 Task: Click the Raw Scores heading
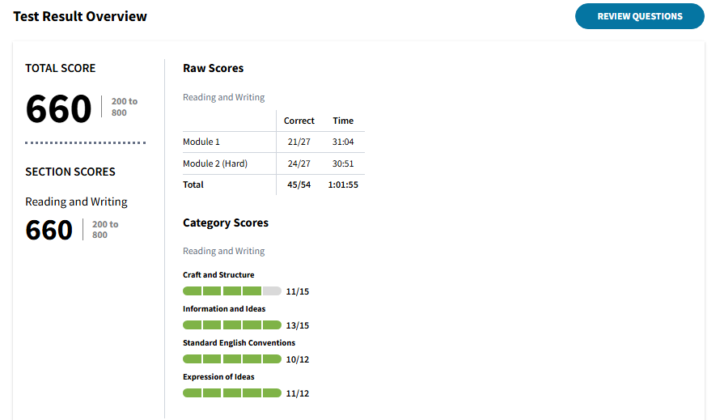(x=213, y=68)
